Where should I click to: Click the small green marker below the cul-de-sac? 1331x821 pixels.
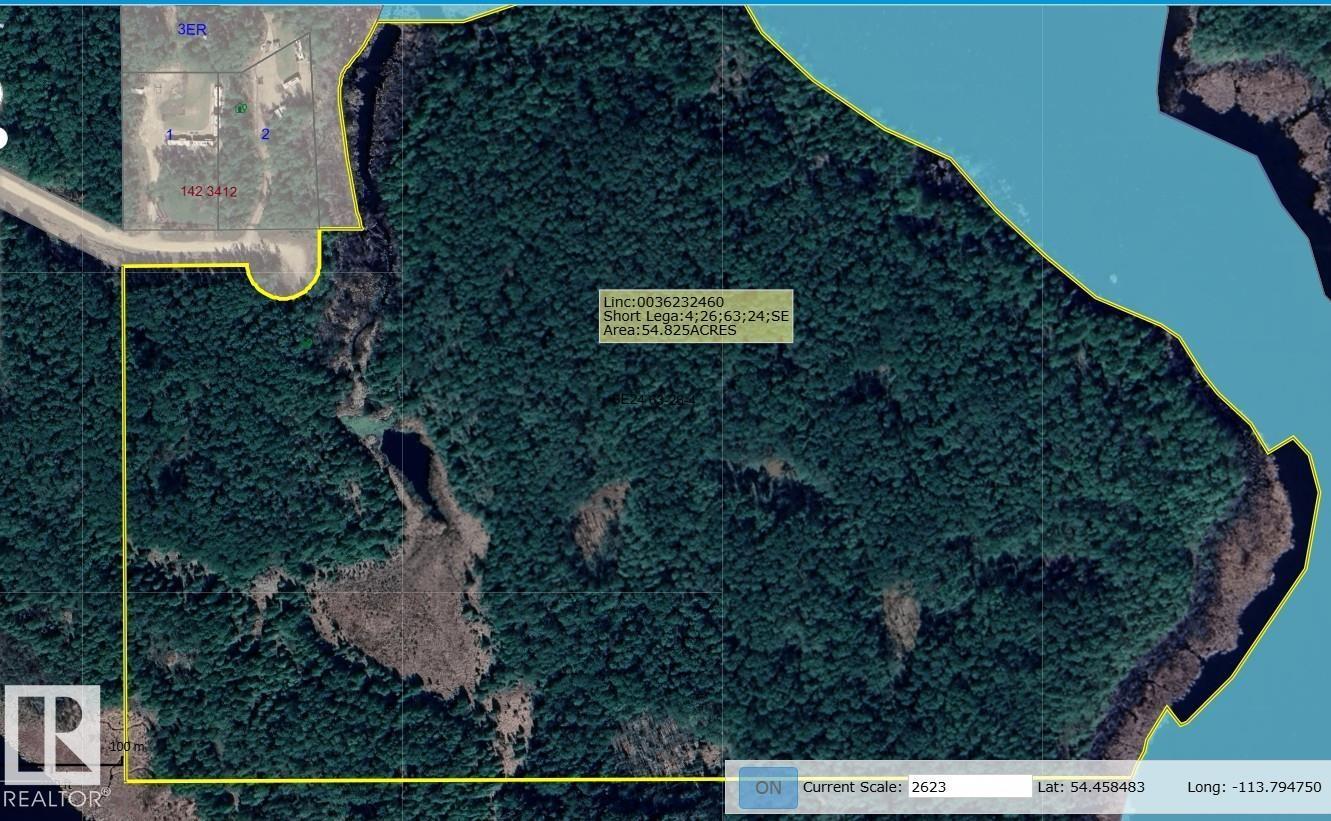(305, 343)
